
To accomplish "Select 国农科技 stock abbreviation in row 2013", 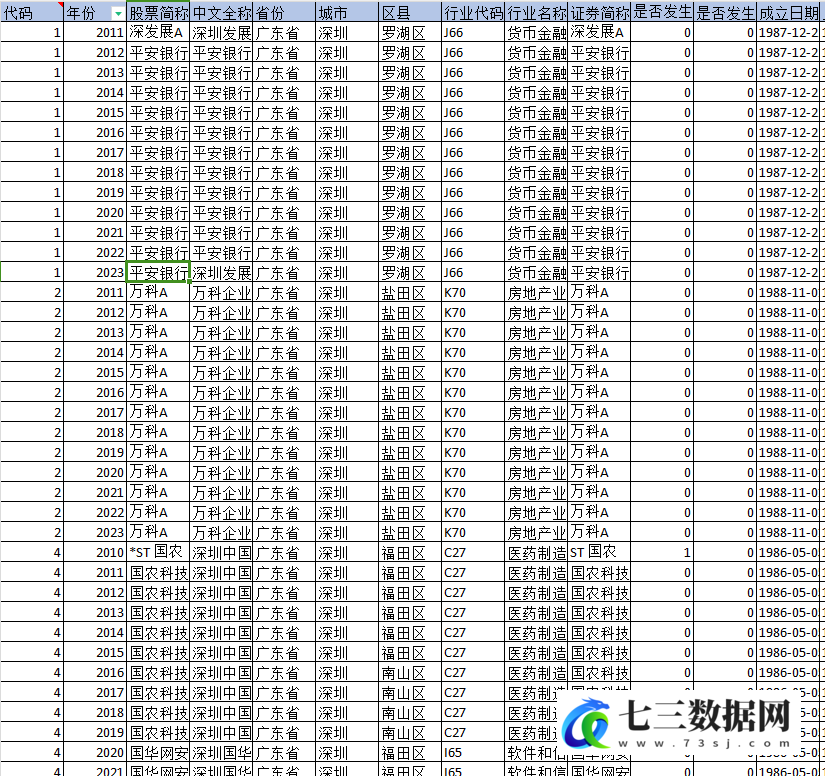I will pyautogui.click(x=158, y=612).
